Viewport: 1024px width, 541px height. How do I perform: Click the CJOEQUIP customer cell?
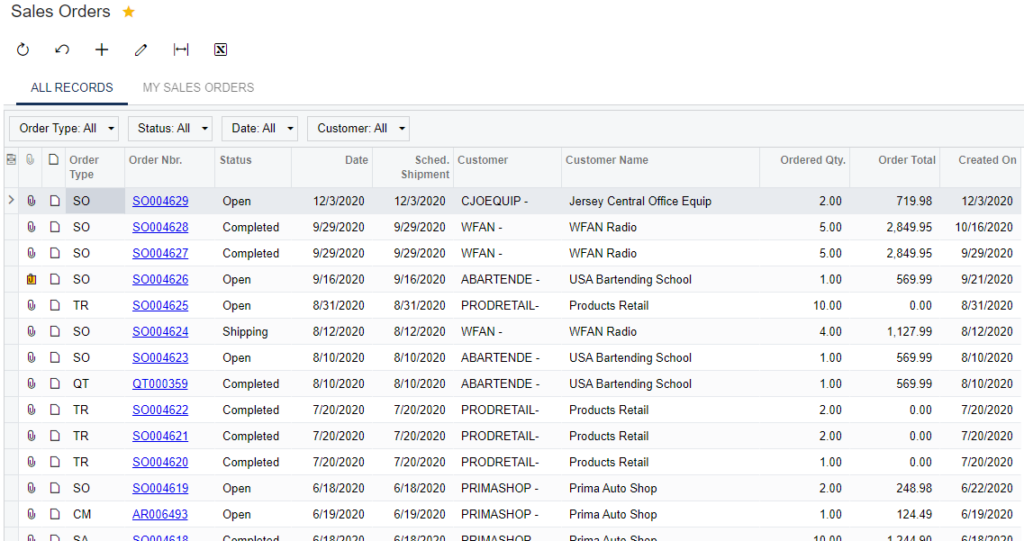(507, 201)
